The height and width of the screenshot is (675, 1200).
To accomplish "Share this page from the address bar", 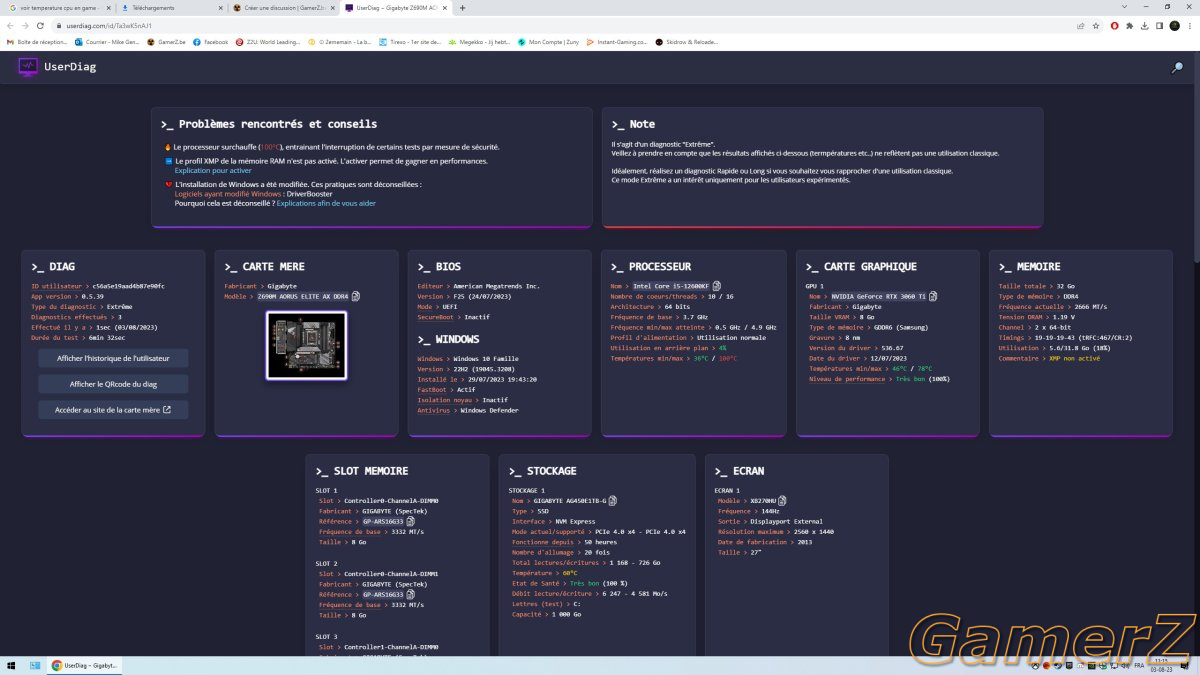I will point(1081,26).
